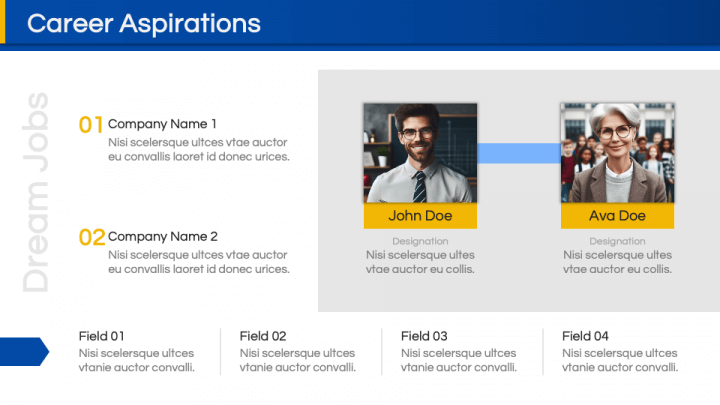The height and width of the screenshot is (405, 720).
Task: Click the Designation text under Ava Doe
Action: (617, 241)
